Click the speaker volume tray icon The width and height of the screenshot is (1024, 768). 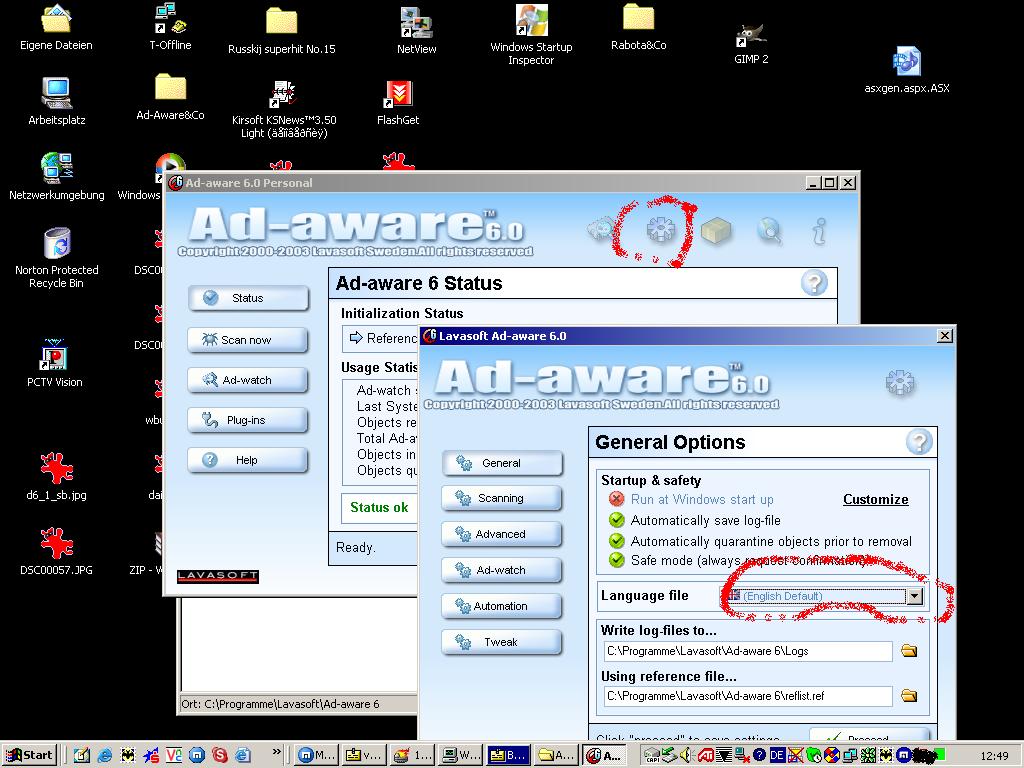pyautogui.click(x=686, y=756)
